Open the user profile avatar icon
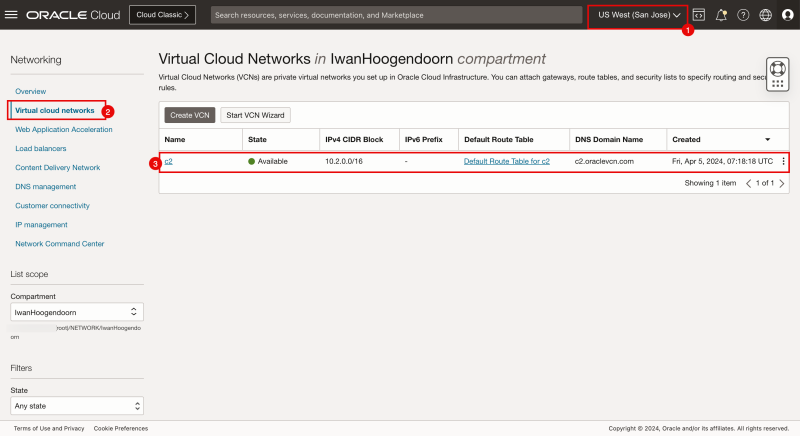Screen dimensions: 800x436 point(788,15)
